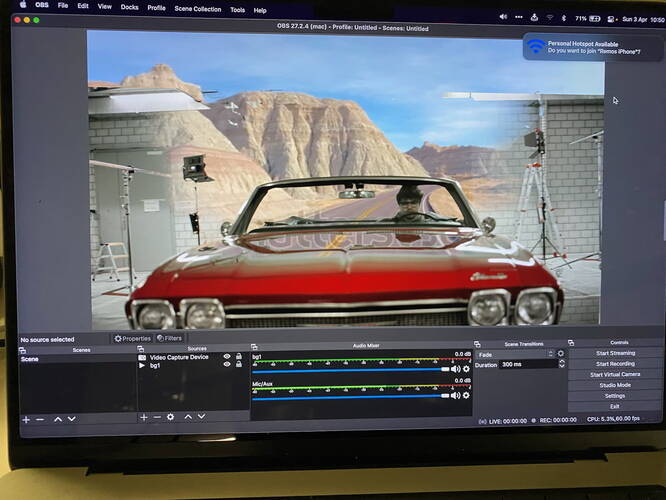Click the REC: 00:00:00 status text
Screen dimensions: 666x500
558,420
